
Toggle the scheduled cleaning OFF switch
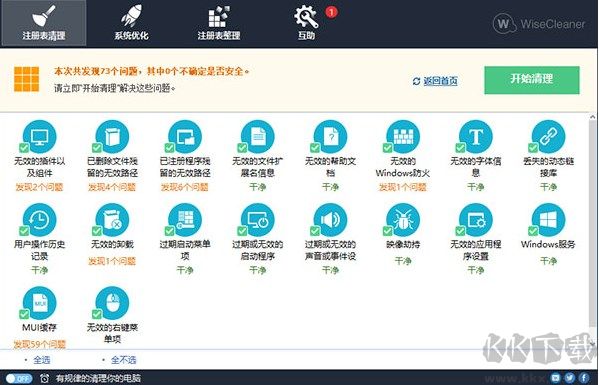pyautogui.click(x=19, y=379)
